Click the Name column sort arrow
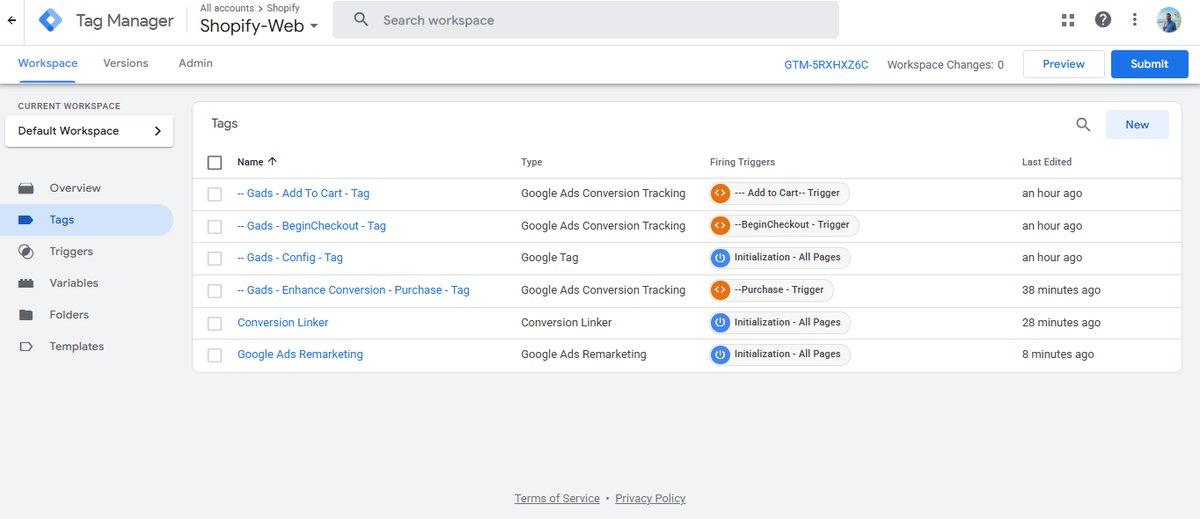Image resolution: width=1200 pixels, height=519 pixels. 273,161
